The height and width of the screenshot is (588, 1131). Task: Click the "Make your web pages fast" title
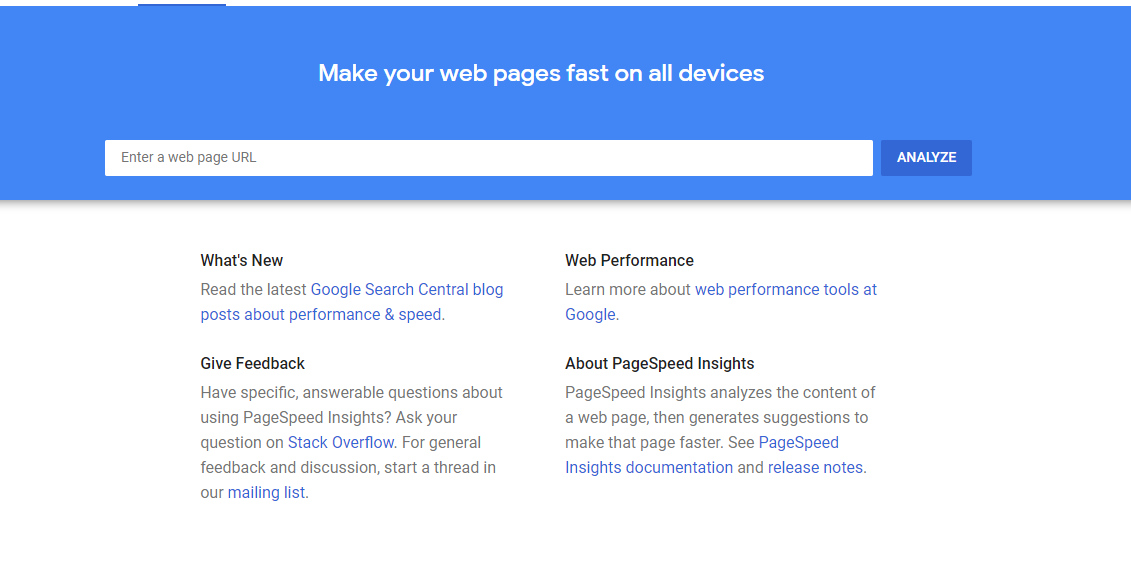tap(541, 73)
